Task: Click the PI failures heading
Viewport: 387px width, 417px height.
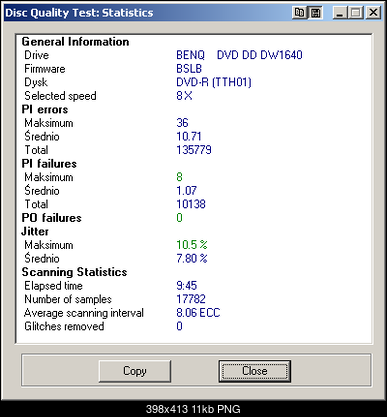Action: 49,164
